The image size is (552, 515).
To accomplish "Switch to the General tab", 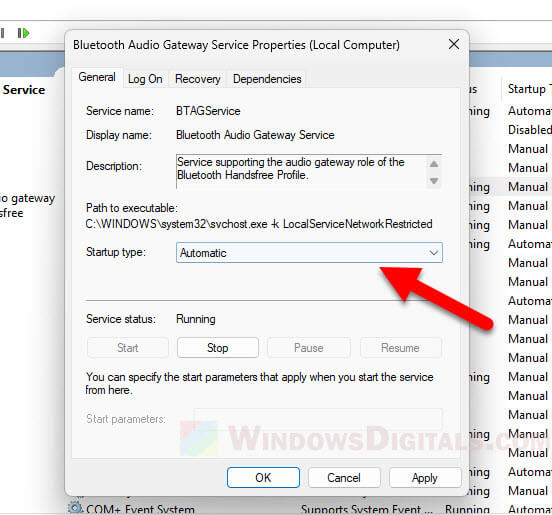I will point(97,77).
